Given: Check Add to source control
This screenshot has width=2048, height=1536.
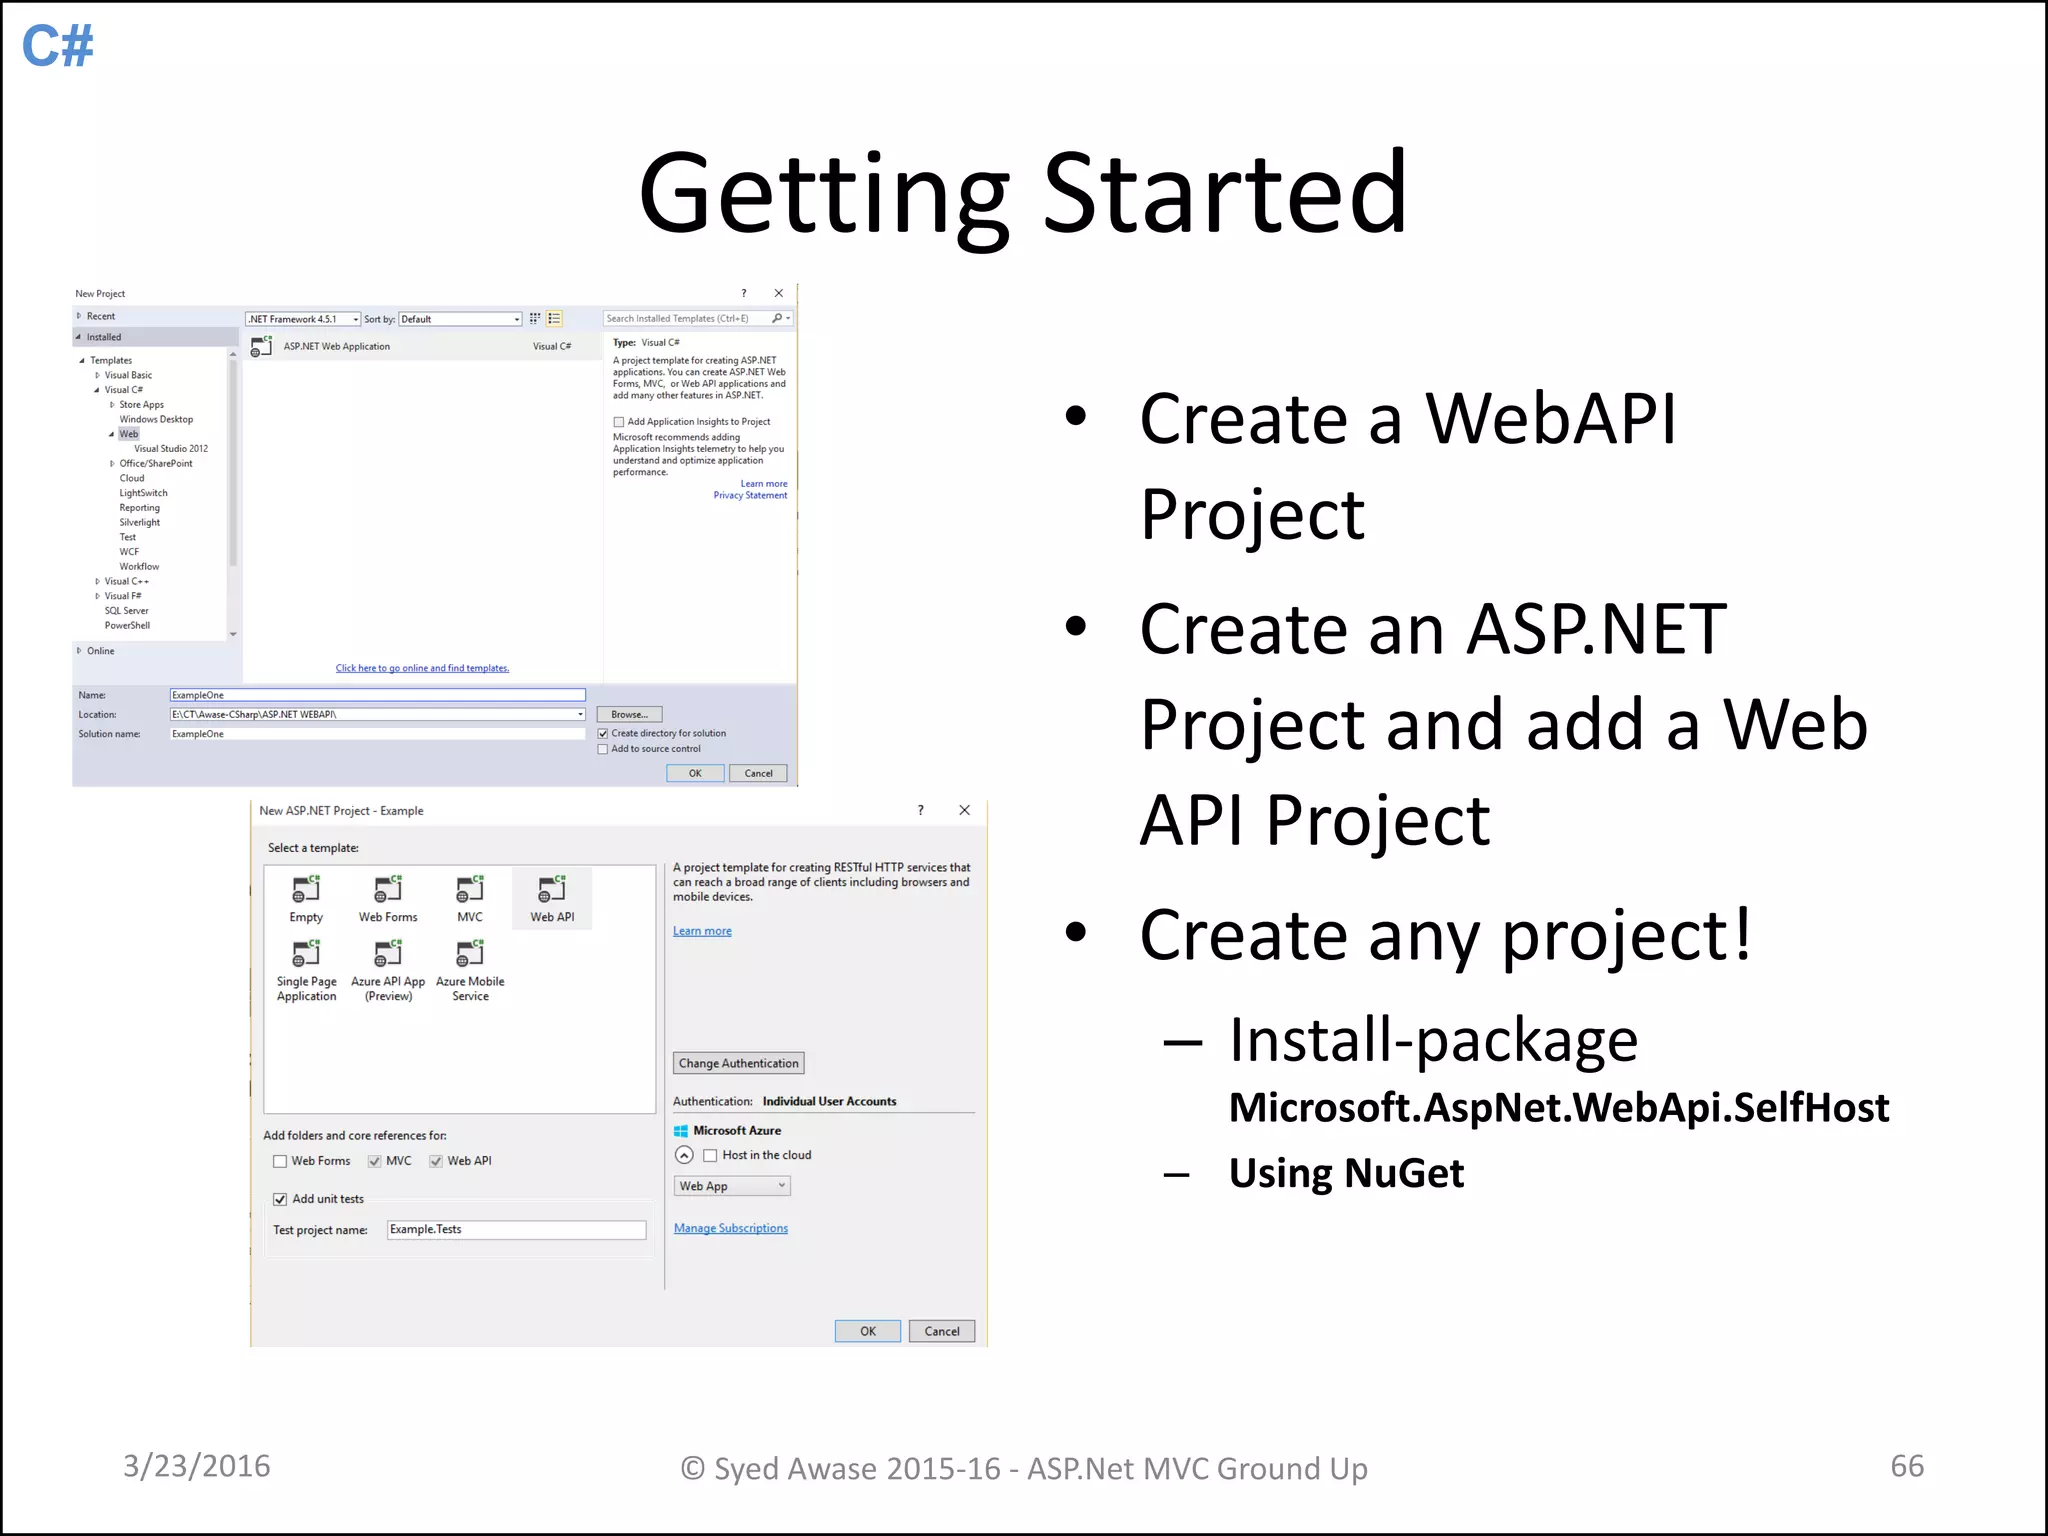Looking at the screenshot, I should [603, 749].
